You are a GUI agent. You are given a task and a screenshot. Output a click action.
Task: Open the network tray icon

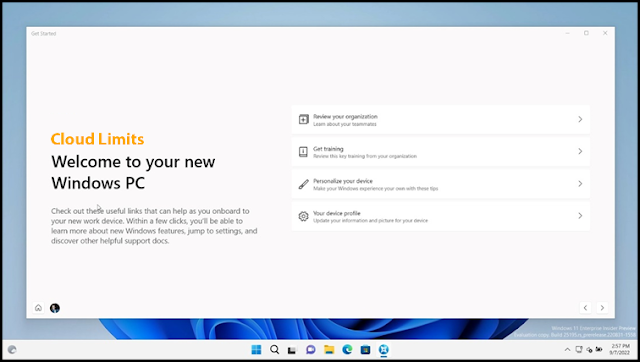579,349
